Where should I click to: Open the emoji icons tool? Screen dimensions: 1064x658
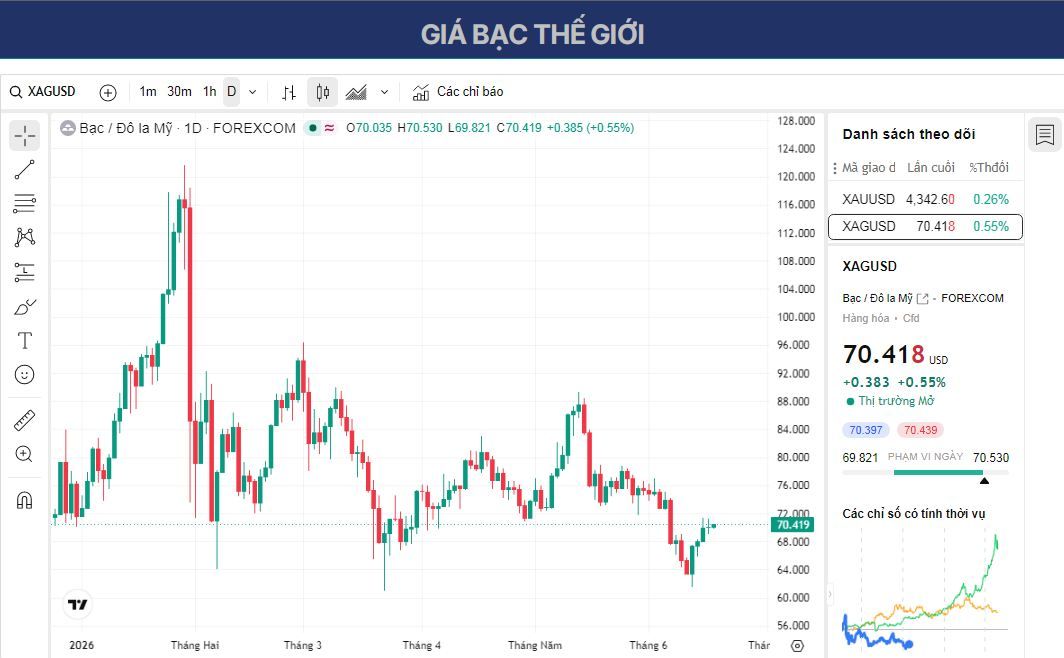24,374
